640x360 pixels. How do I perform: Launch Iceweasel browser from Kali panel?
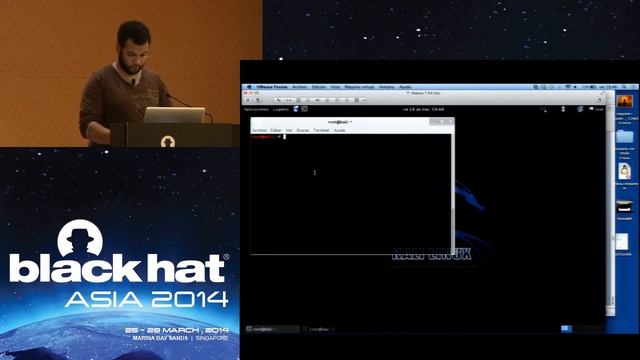point(296,109)
